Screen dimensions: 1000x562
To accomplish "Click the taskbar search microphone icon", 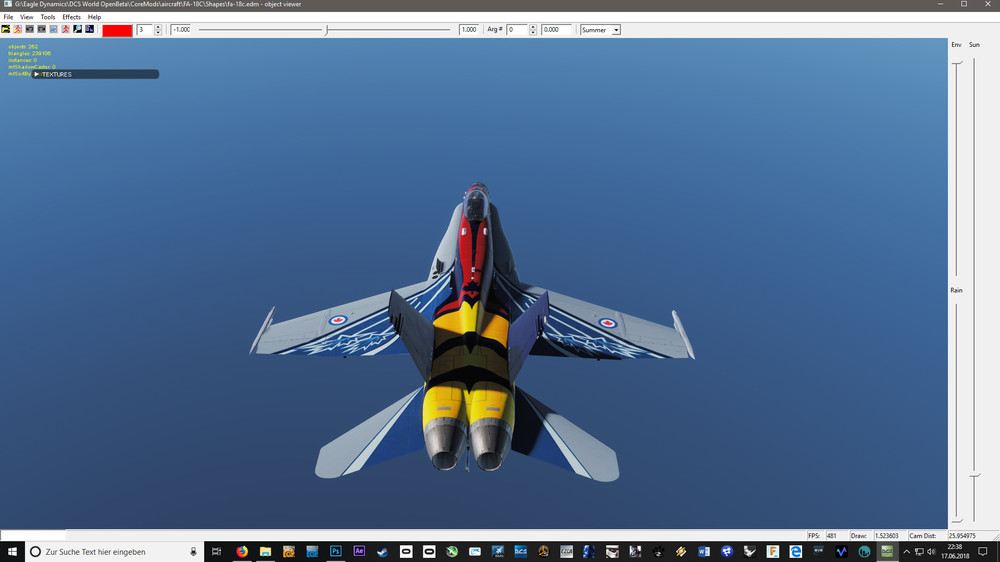I will click(193, 552).
